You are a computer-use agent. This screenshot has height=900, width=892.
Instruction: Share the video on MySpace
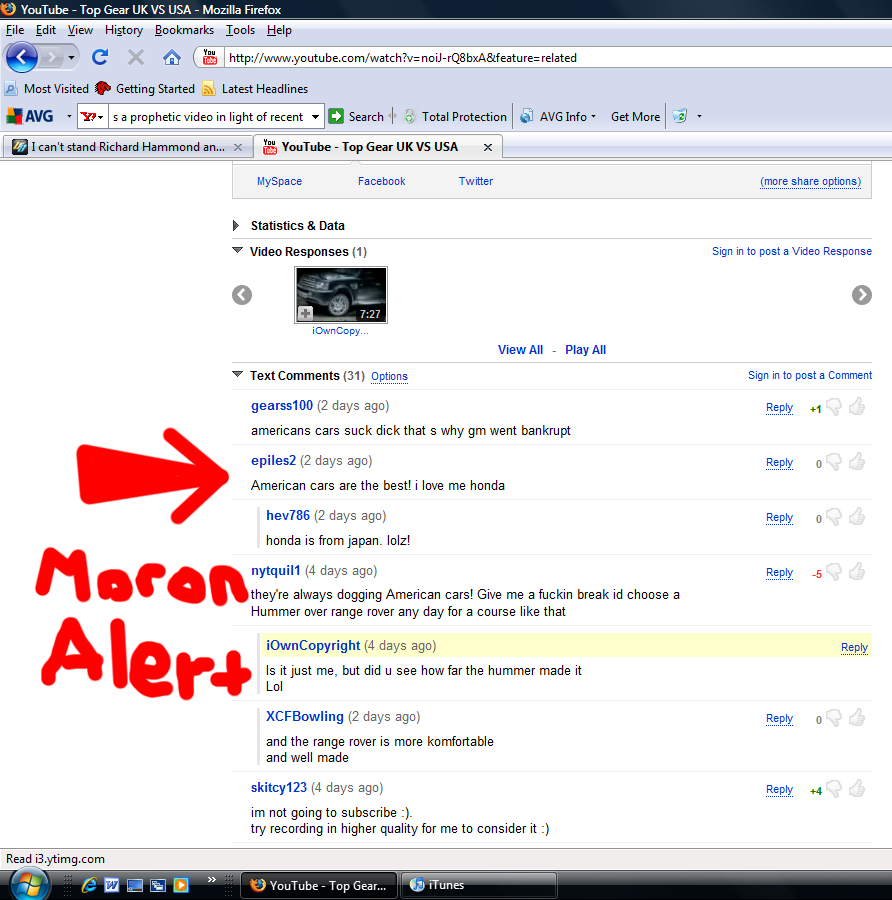pos(279,181)
